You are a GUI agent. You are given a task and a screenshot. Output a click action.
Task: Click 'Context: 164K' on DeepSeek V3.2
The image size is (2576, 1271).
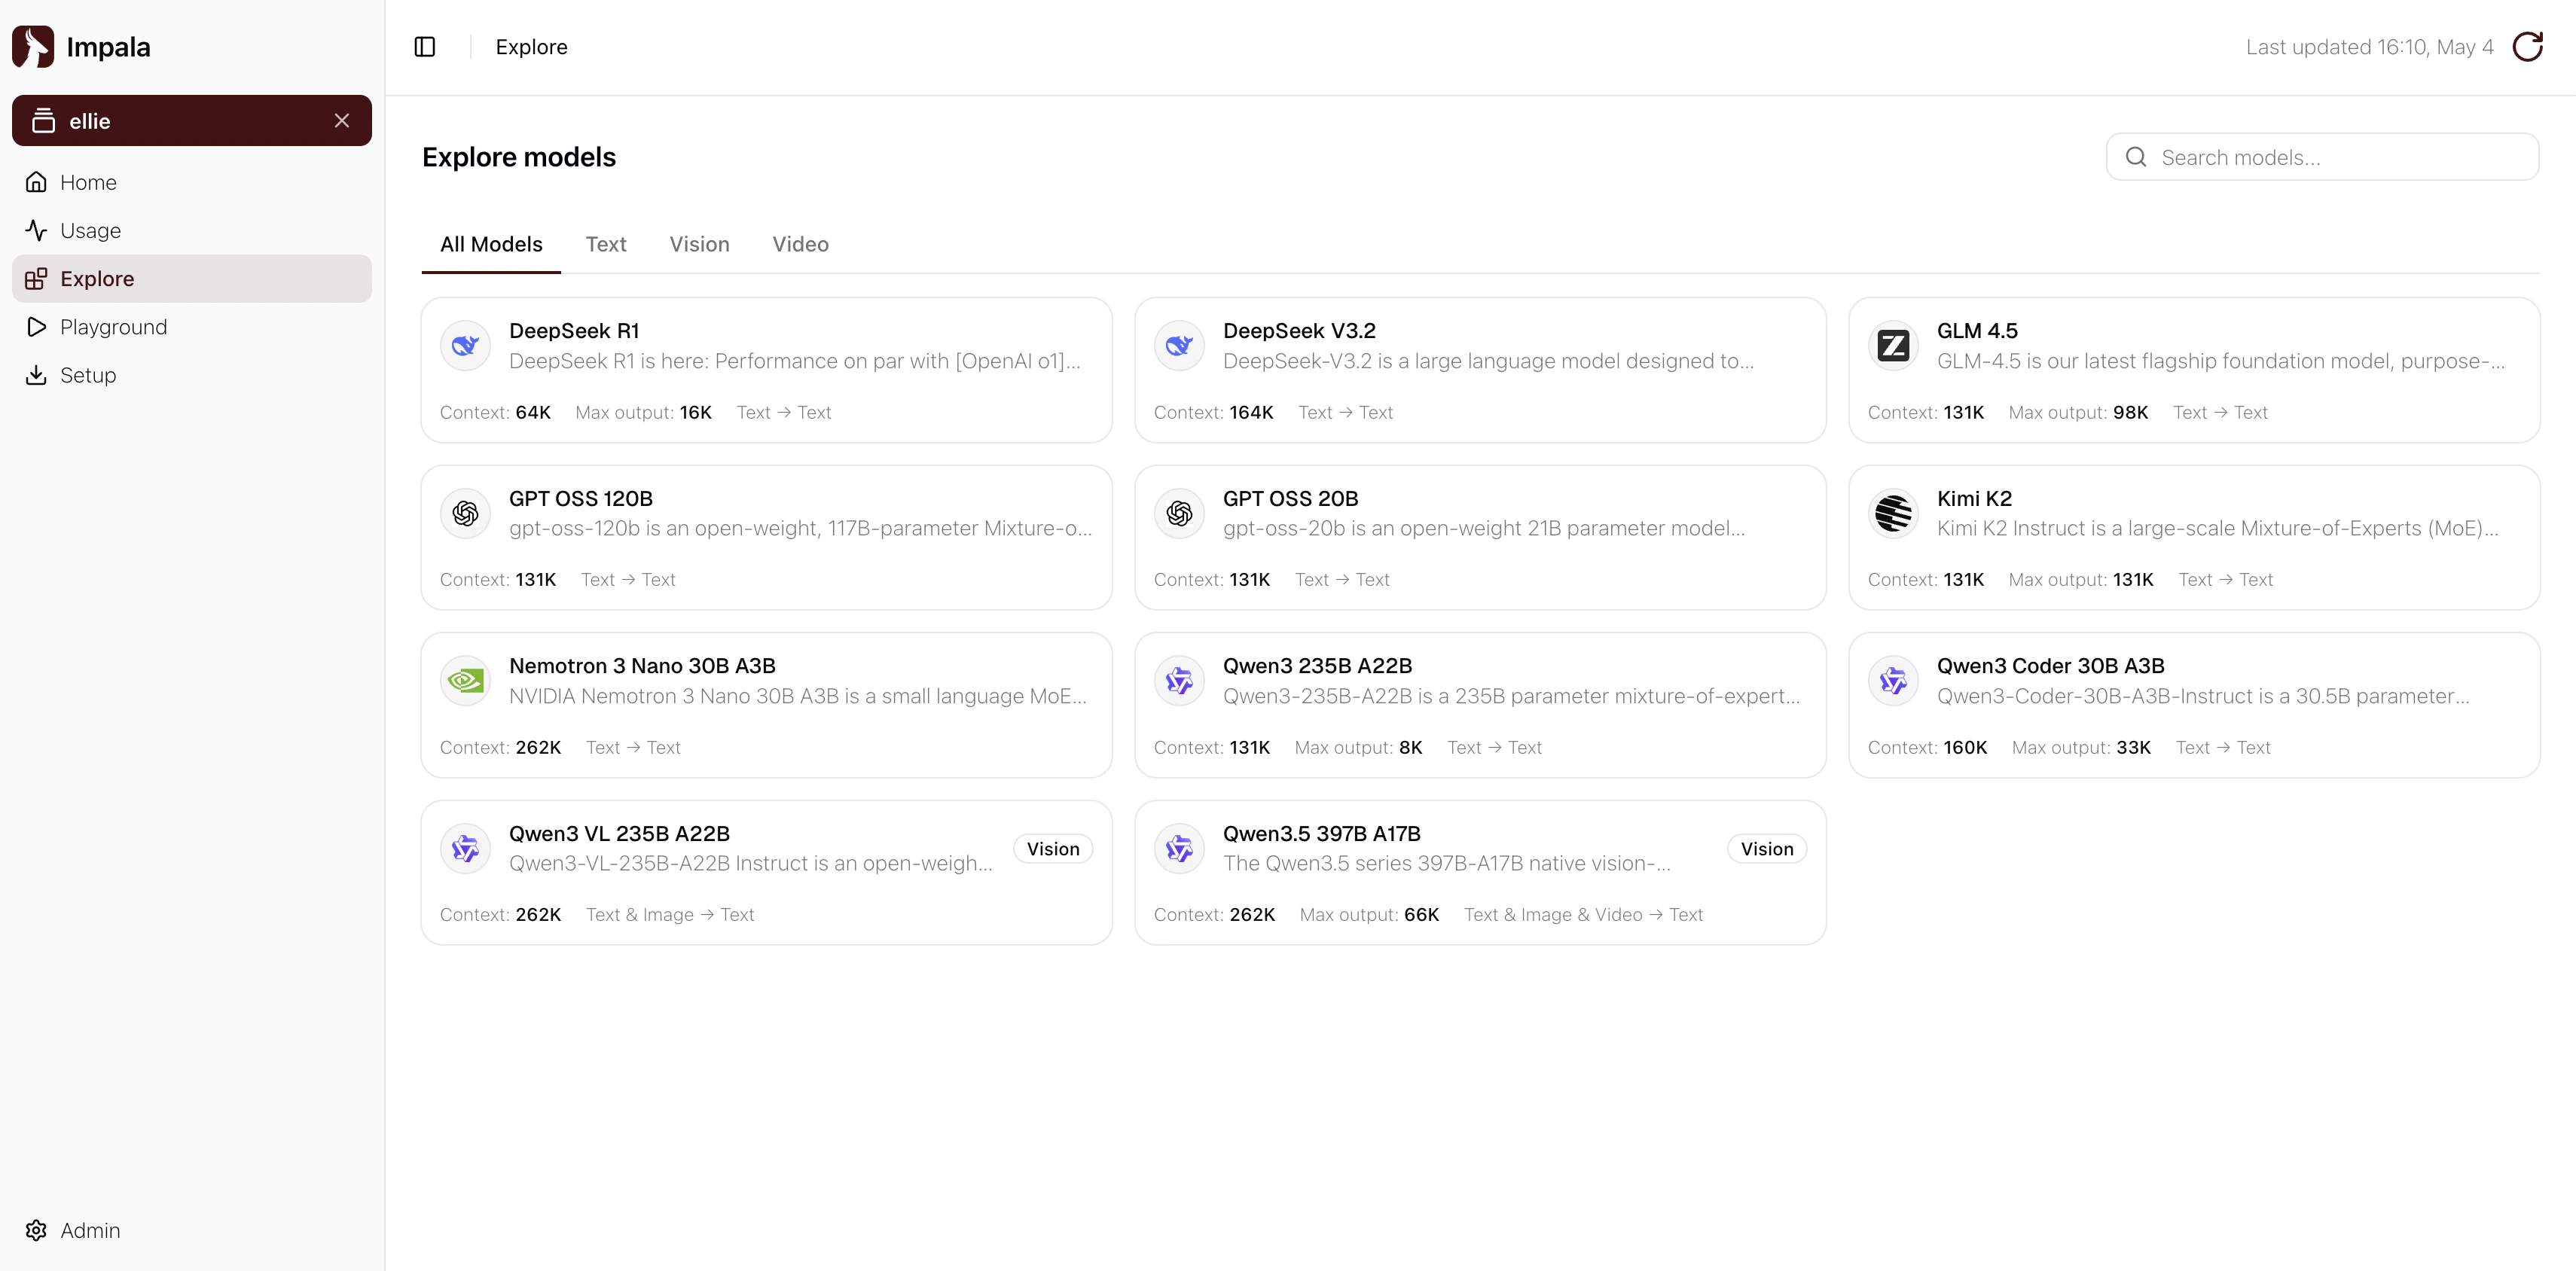click(x=1214, y=413)
